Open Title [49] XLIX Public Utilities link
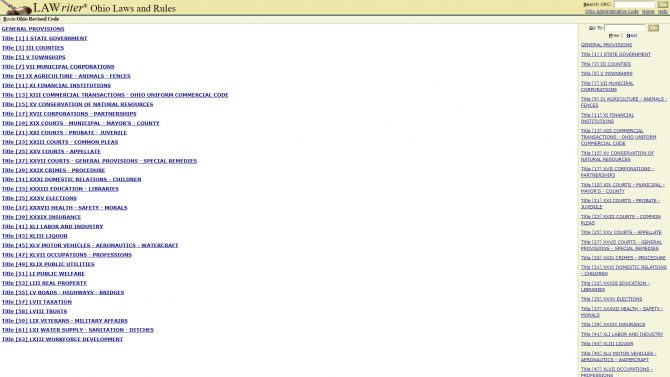Viewport: 670px width, 377px height. coord(48,264)
